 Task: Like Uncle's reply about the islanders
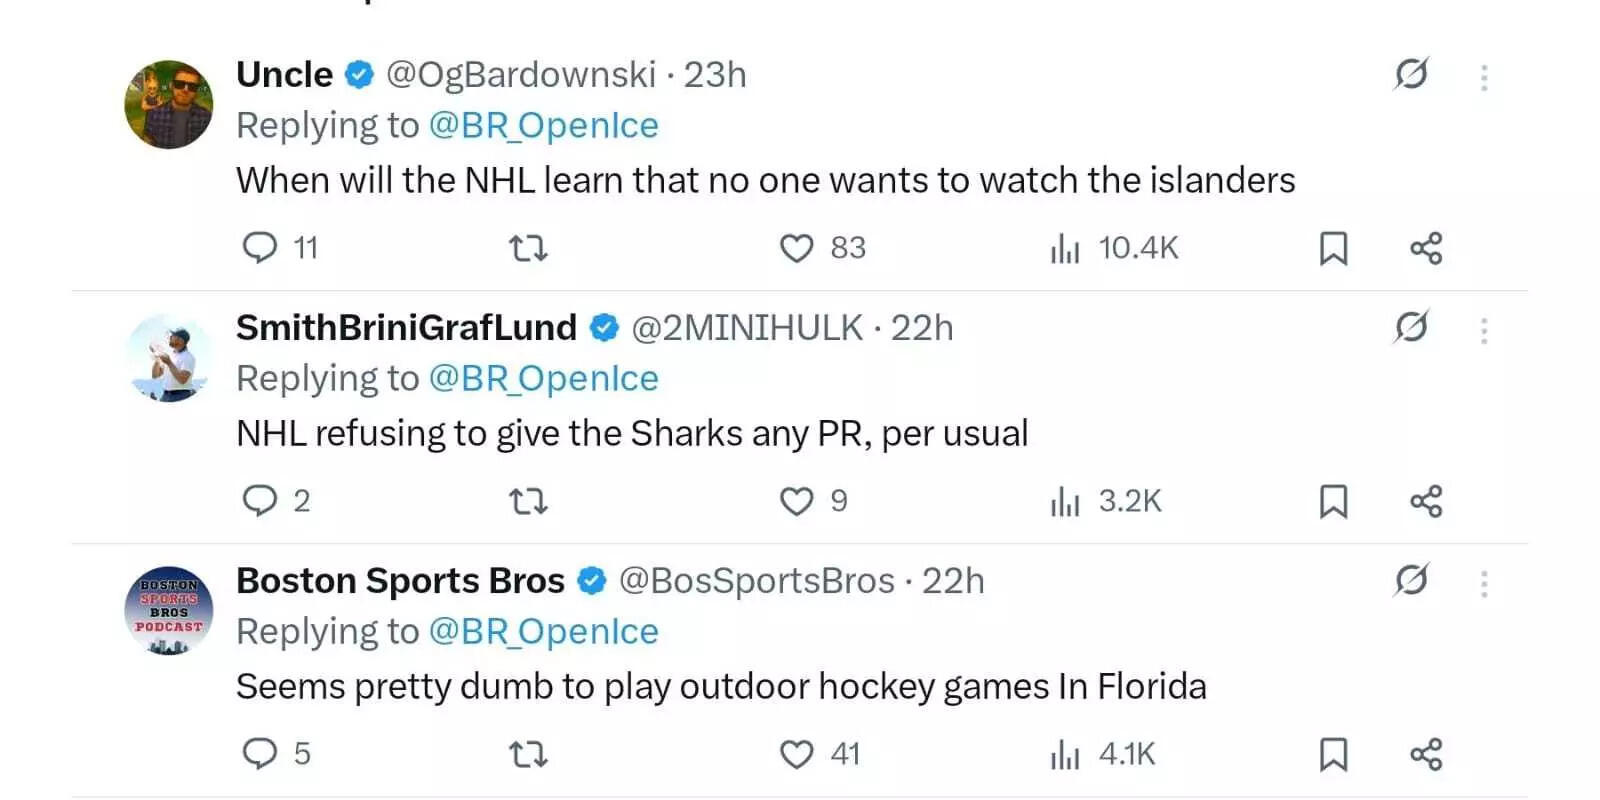coord(797,248)
